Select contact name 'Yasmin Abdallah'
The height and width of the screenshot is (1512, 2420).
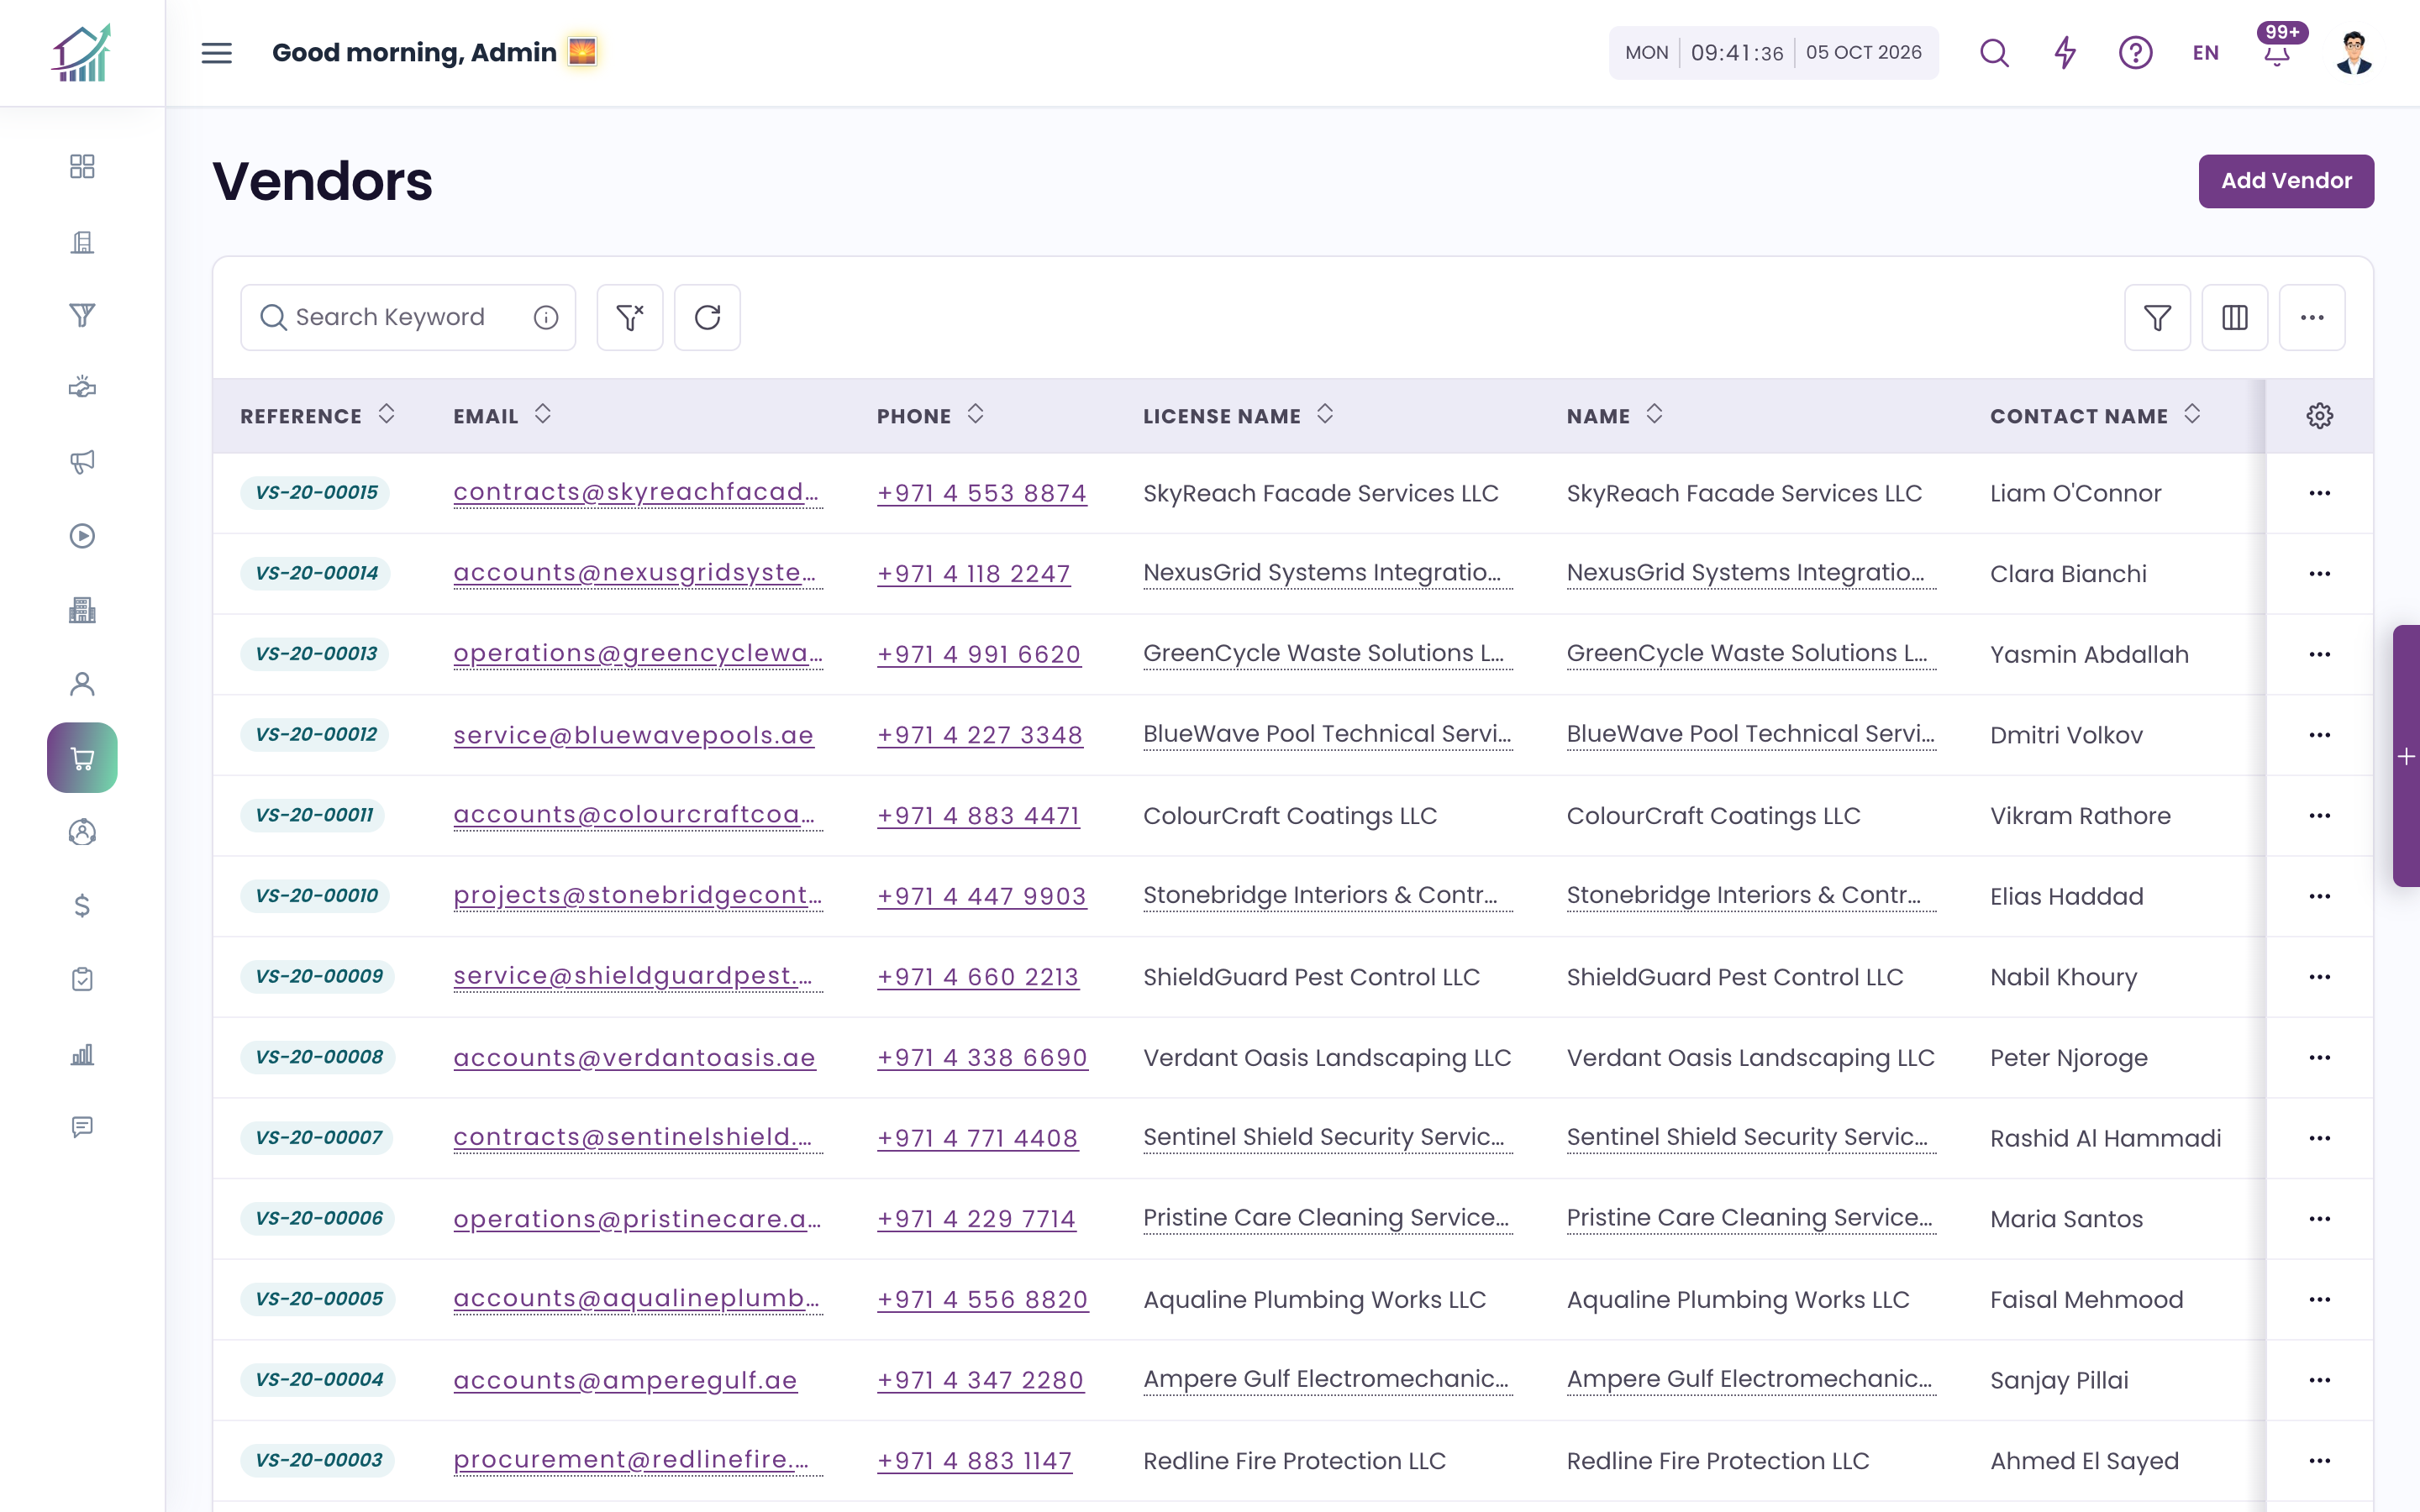coord(2089,654)
